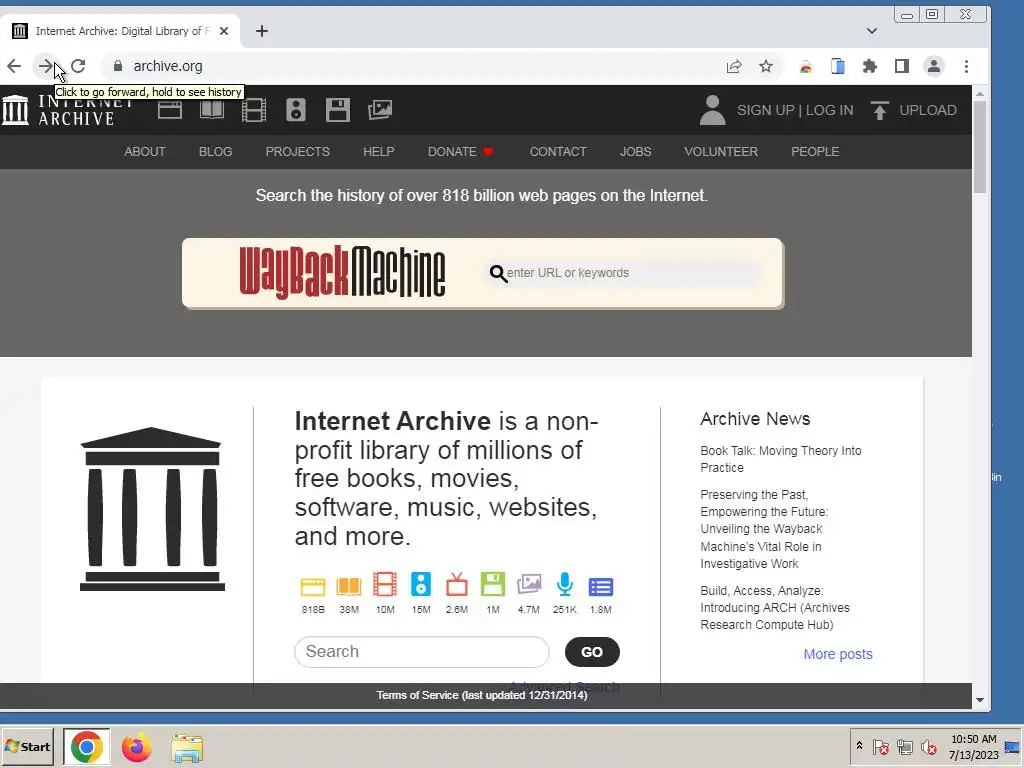Open the Texts book icon in top nav

[x=212, y=110]
